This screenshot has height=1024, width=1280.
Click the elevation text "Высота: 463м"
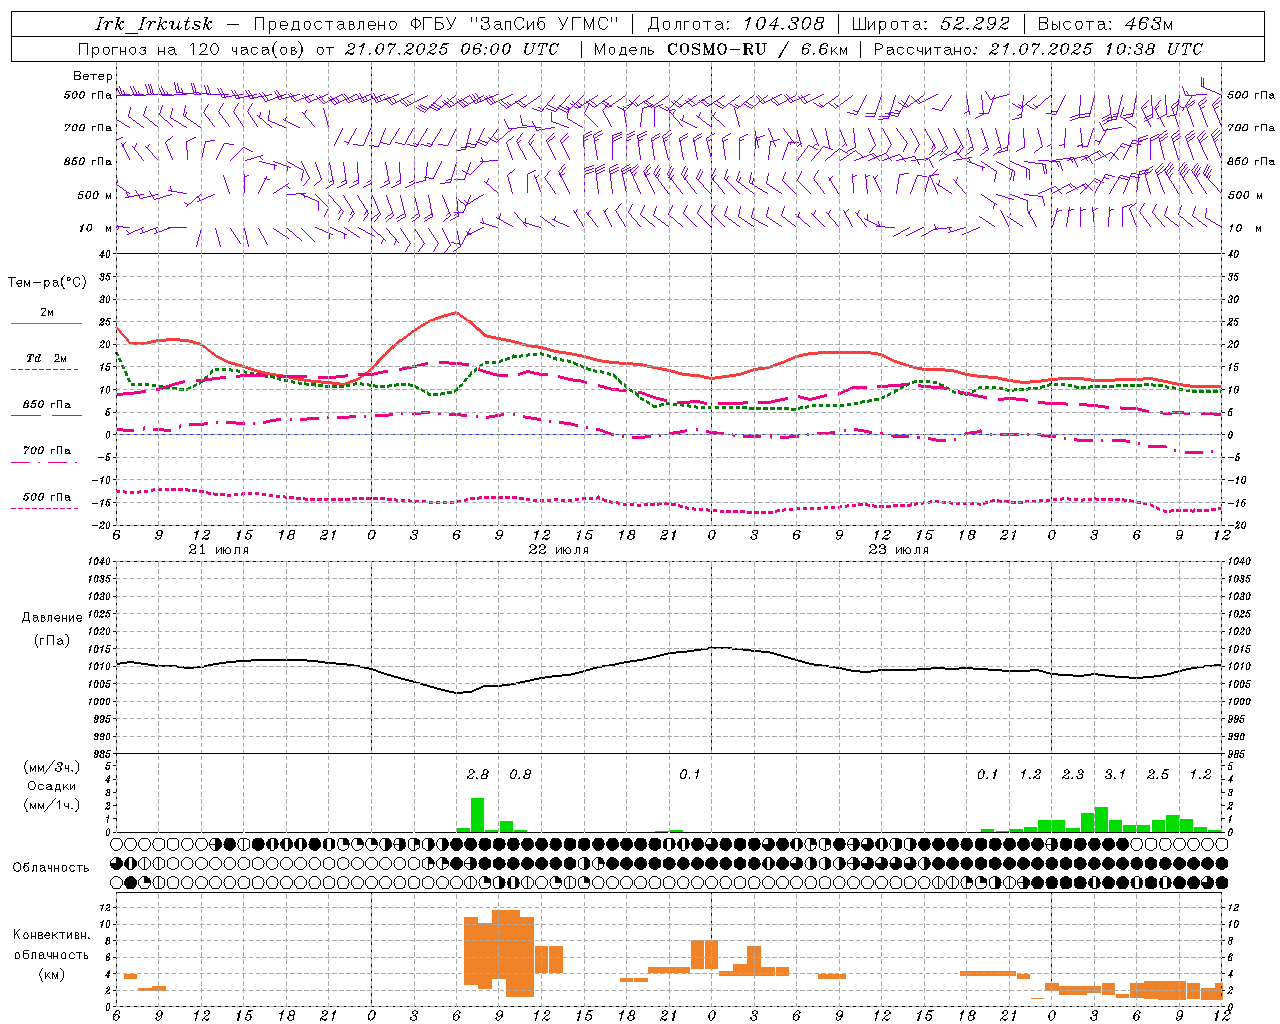[x=1105, y=24]
